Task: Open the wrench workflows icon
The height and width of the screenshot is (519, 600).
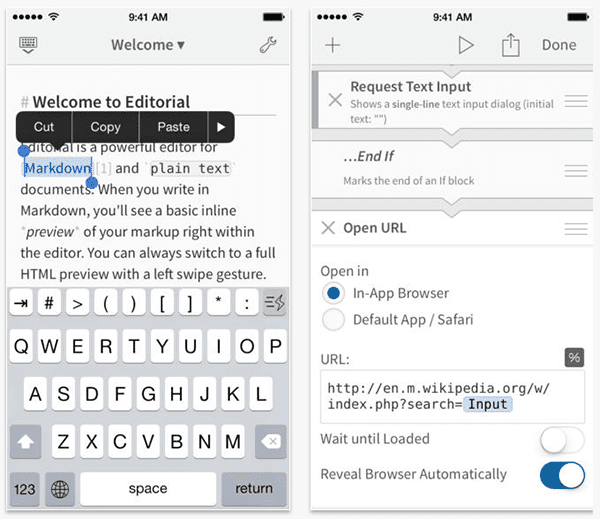Action: [268, 45]
